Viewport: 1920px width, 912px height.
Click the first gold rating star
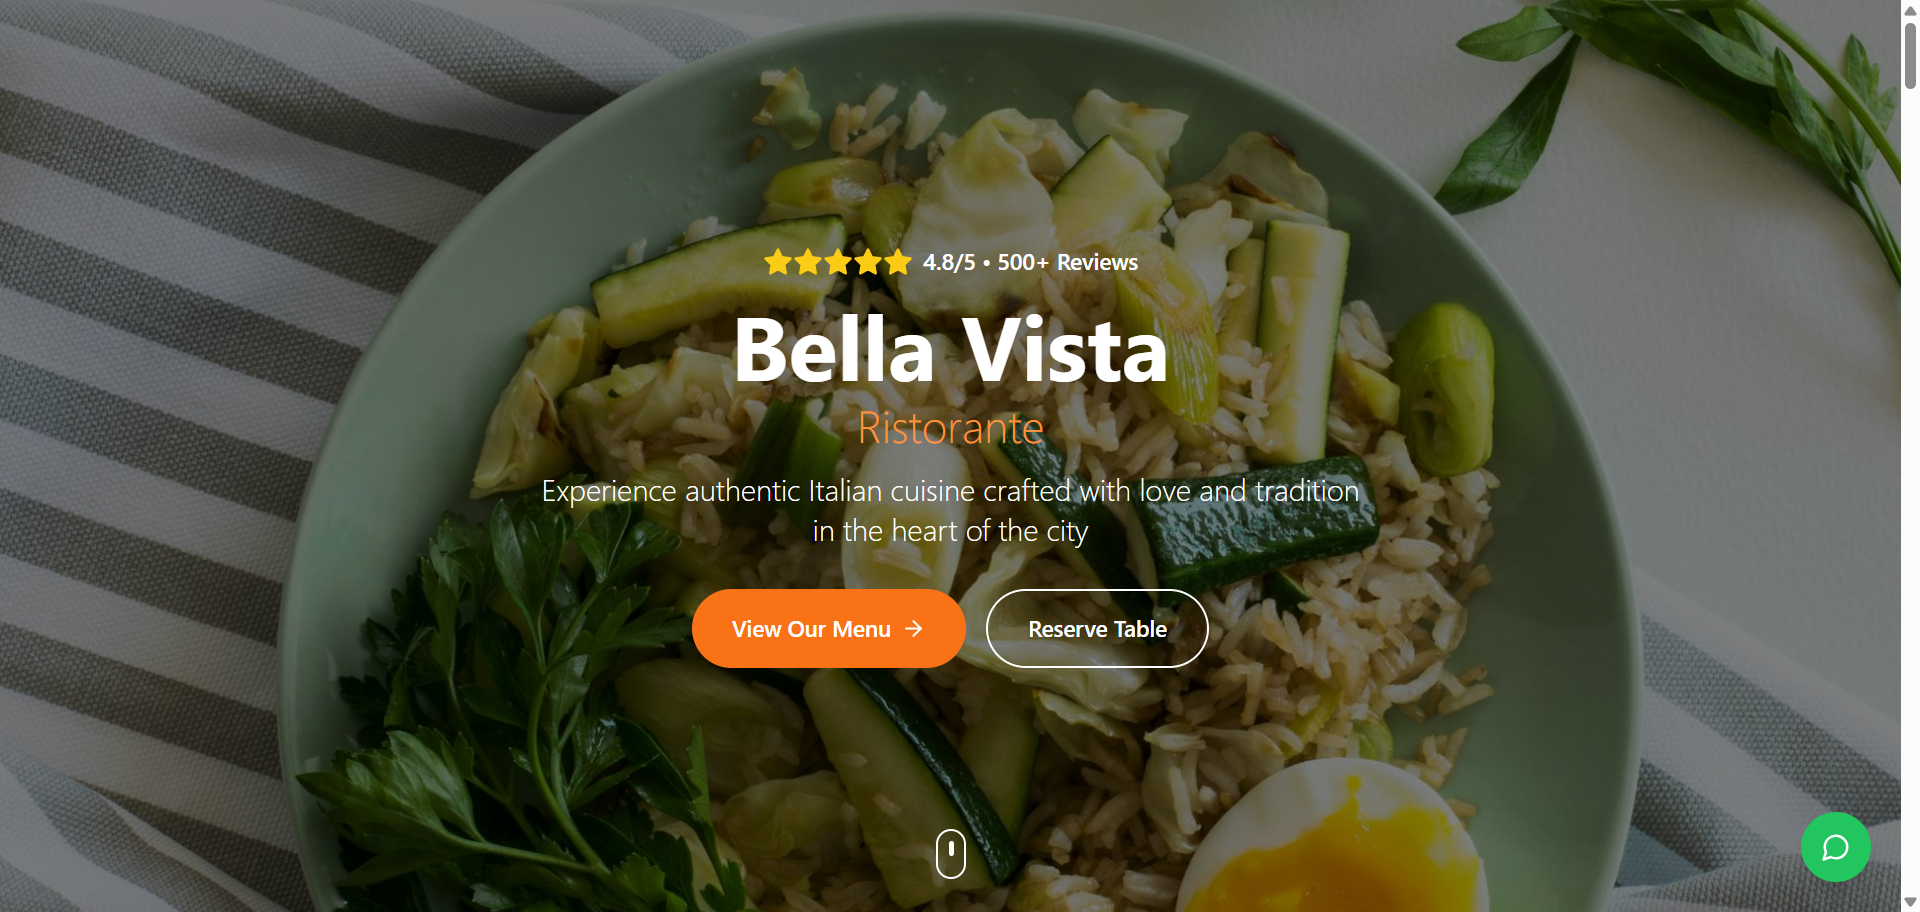click(778, 262)
